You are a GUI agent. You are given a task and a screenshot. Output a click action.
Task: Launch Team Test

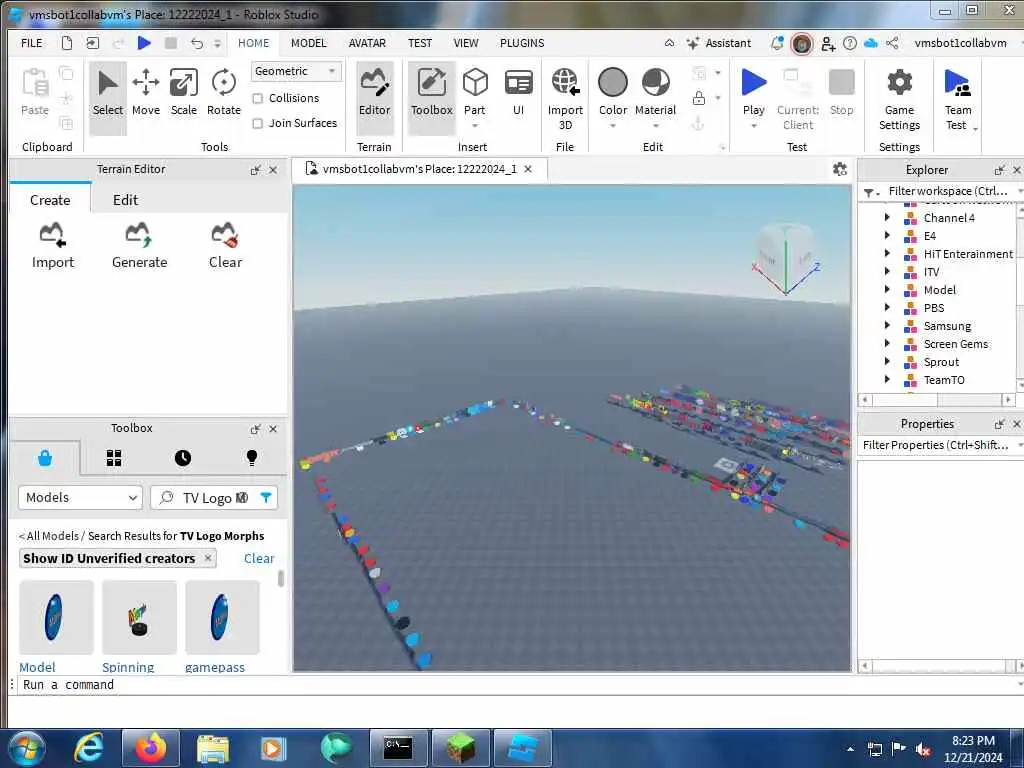pyautogui.click(x=958, y=99)
